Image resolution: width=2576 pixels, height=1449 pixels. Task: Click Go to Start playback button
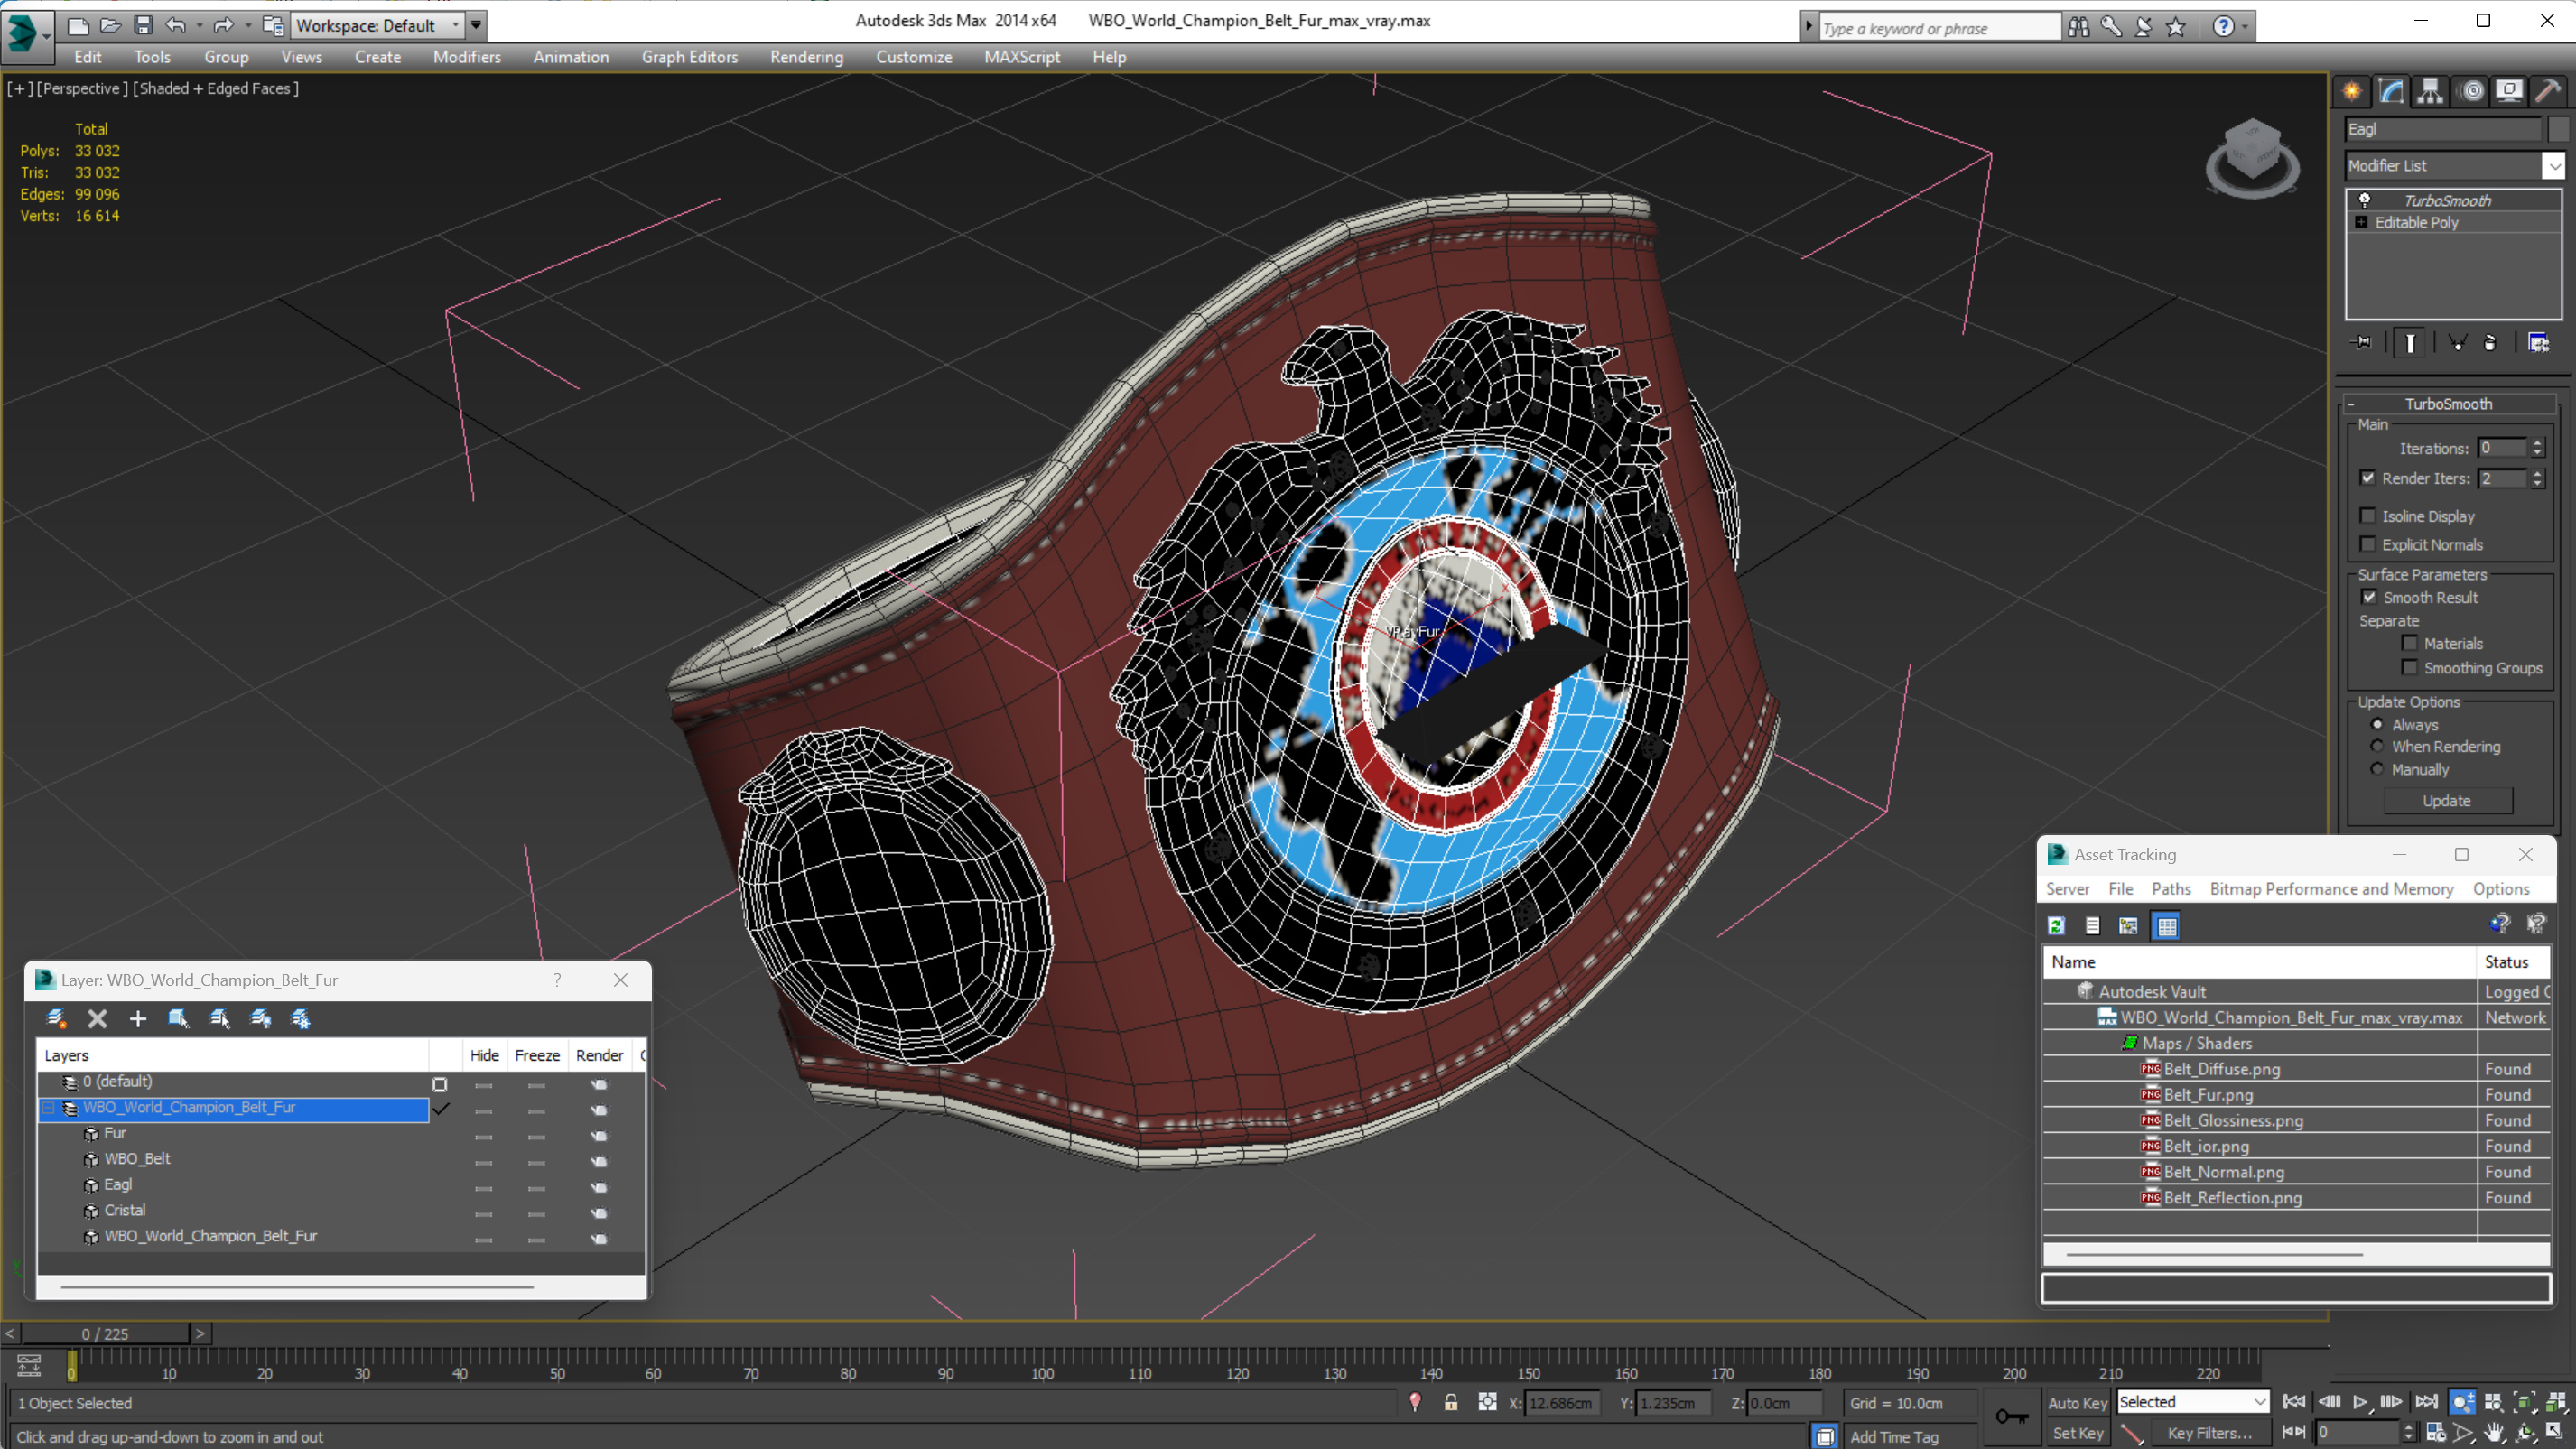point(2294,1402)
